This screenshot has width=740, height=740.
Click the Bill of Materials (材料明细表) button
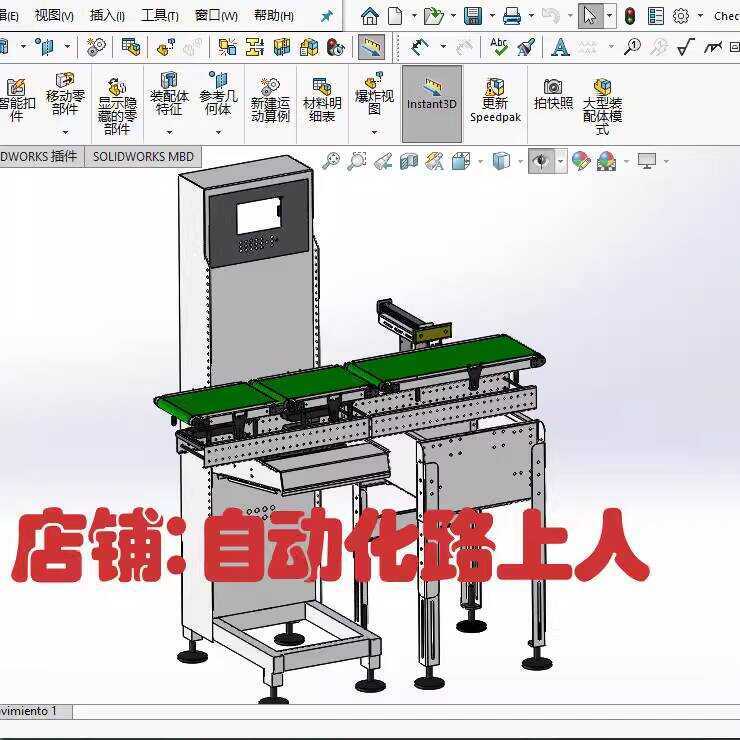[322, 100]
